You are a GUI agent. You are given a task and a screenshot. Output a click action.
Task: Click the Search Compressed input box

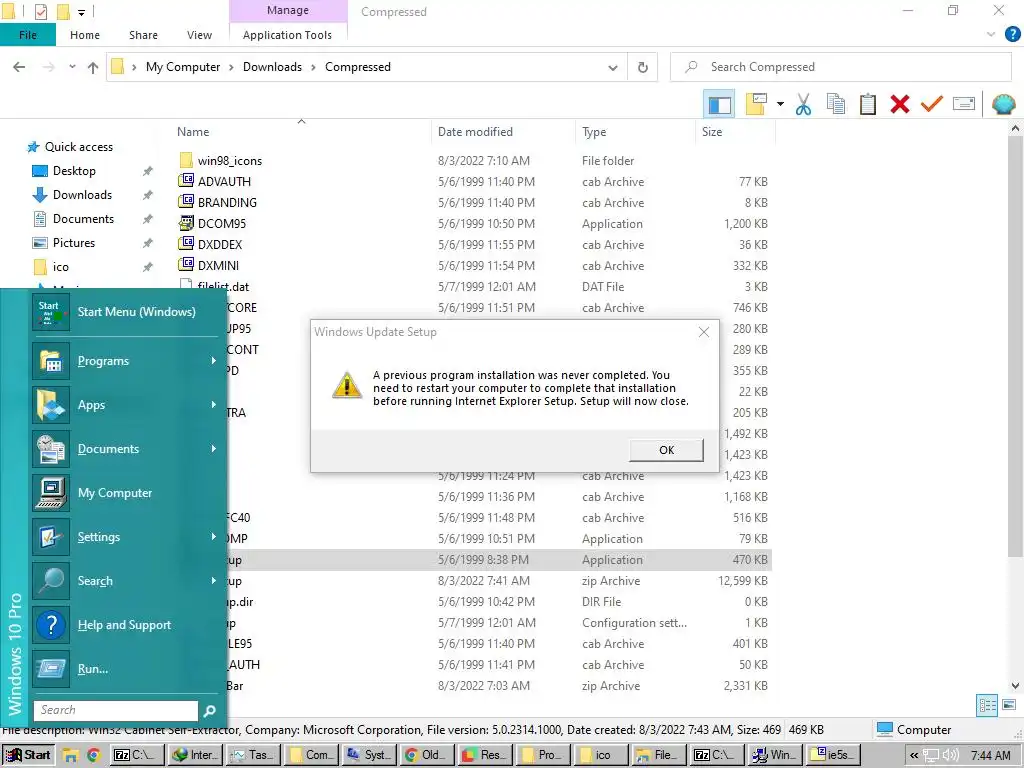click(841, 67)
